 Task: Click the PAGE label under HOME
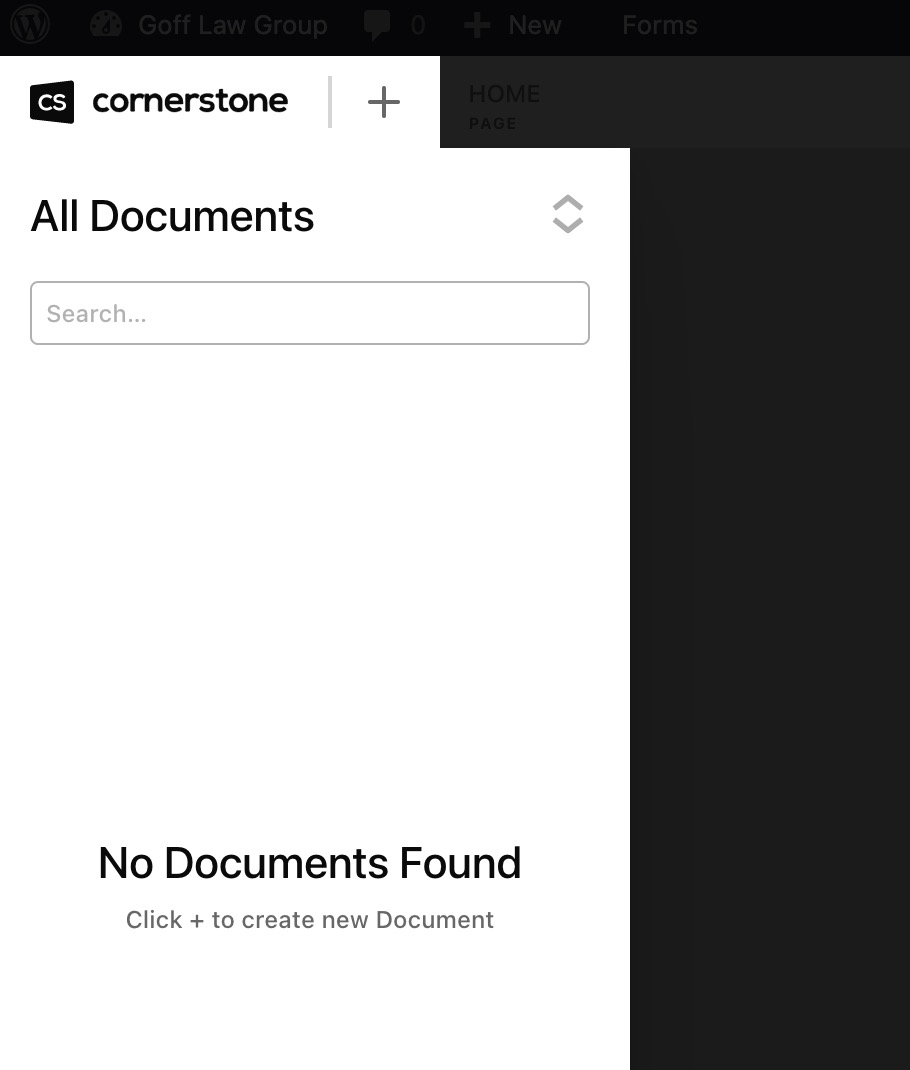tap(492, 124)
